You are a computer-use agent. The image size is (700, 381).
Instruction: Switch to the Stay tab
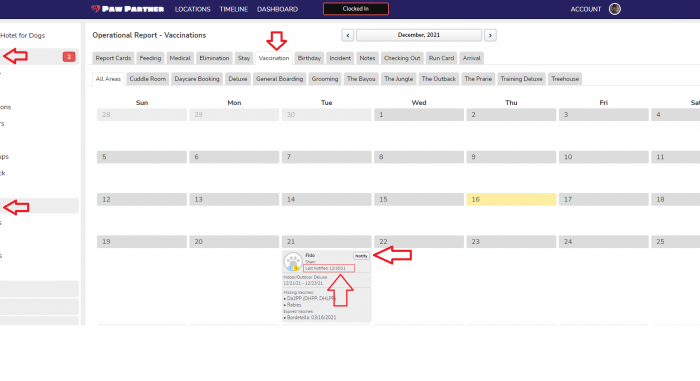pyautogui.click(x=244, y=58)
